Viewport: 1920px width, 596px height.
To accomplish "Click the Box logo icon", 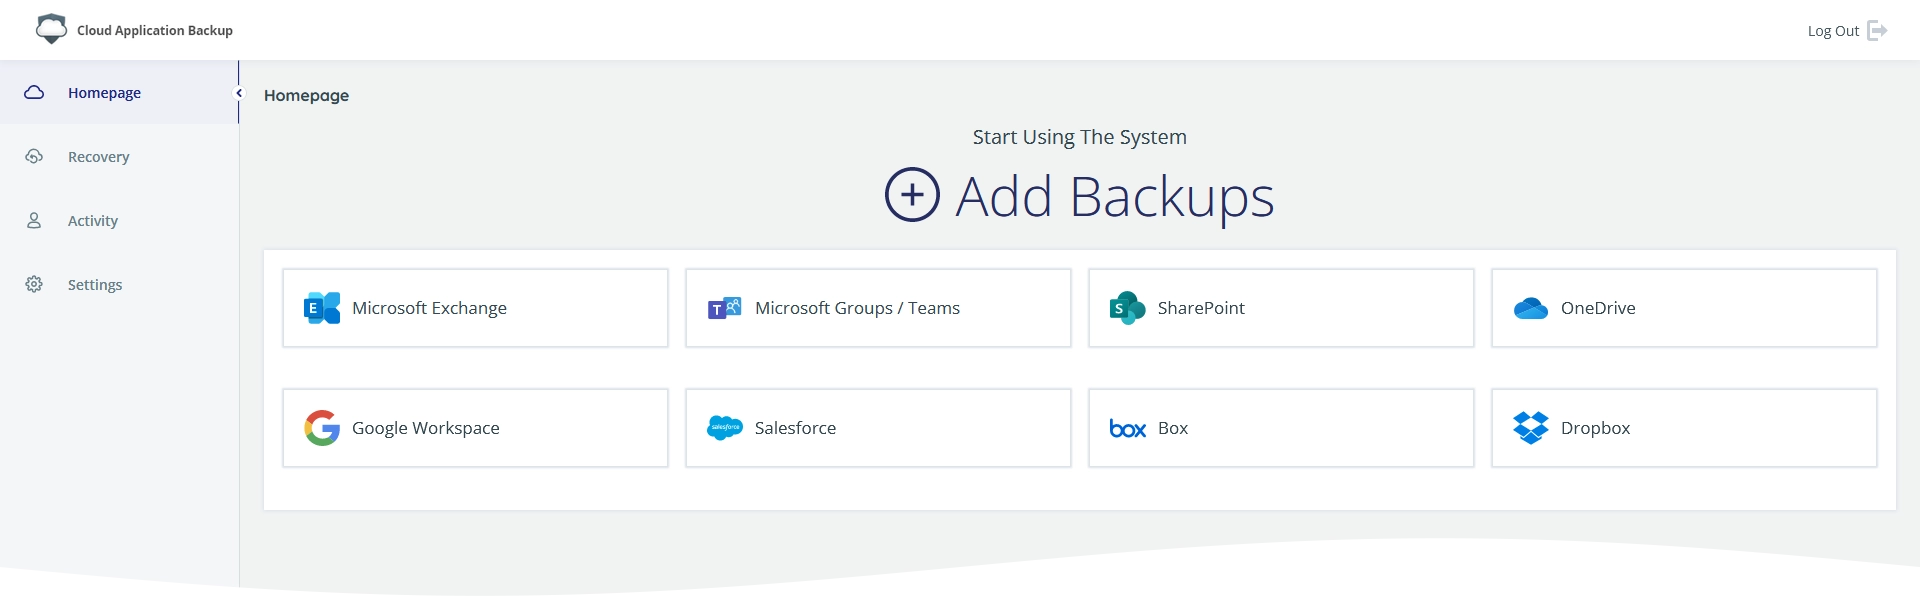I will point(1128,429).
